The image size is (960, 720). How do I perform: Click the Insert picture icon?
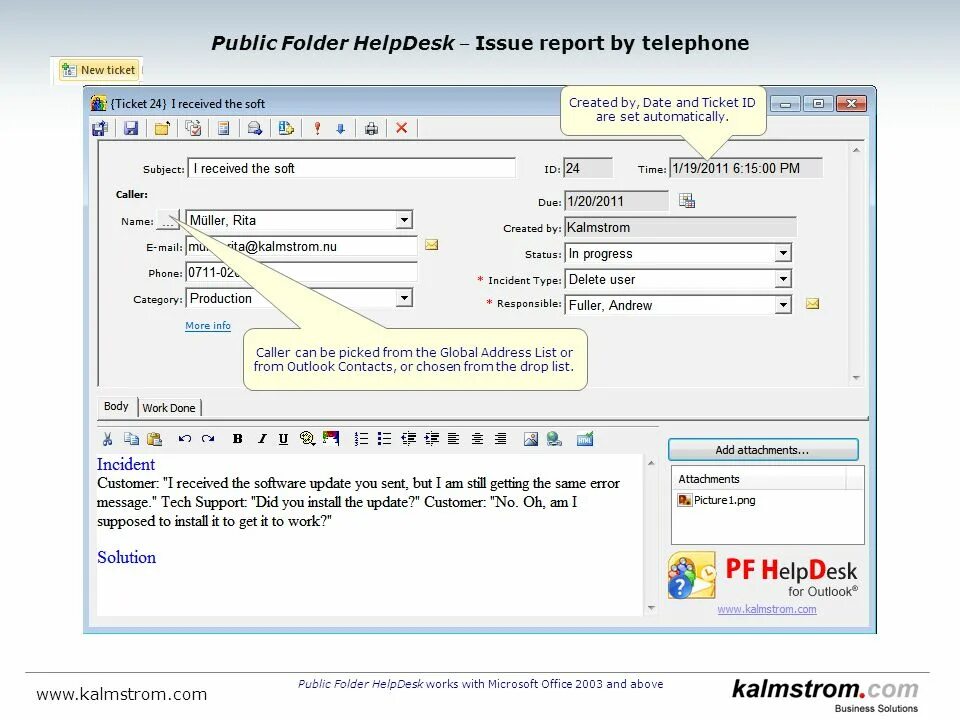531,438
